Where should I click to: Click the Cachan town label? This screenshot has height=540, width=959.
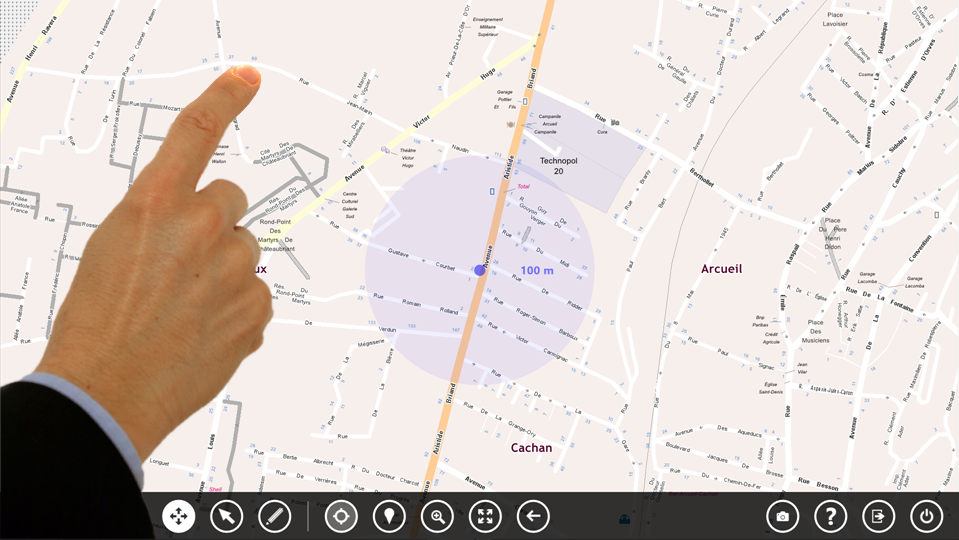531,448
